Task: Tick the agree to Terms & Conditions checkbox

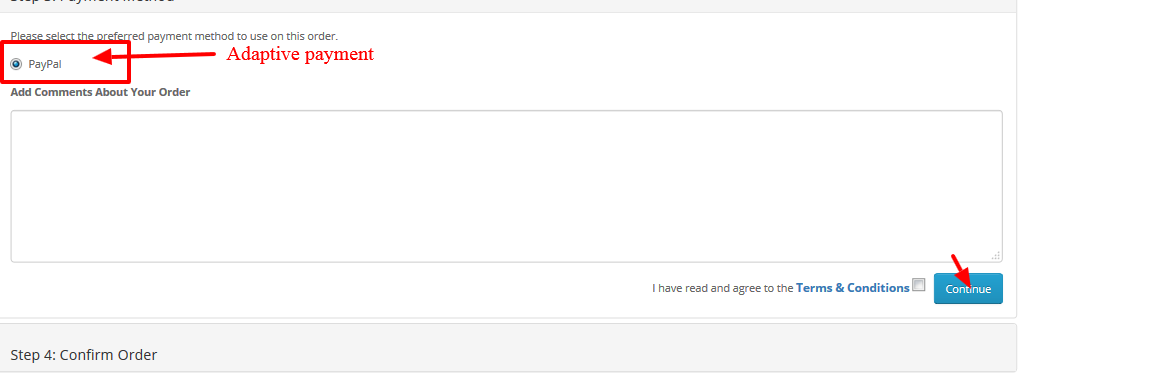Action: [x=919, y=284]
